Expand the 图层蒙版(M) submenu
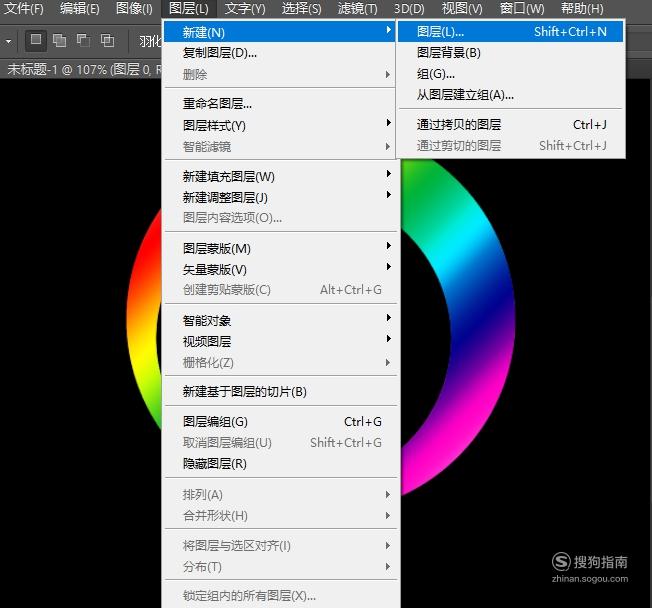The height and width of the screenshot is (608, 652). 279,248
